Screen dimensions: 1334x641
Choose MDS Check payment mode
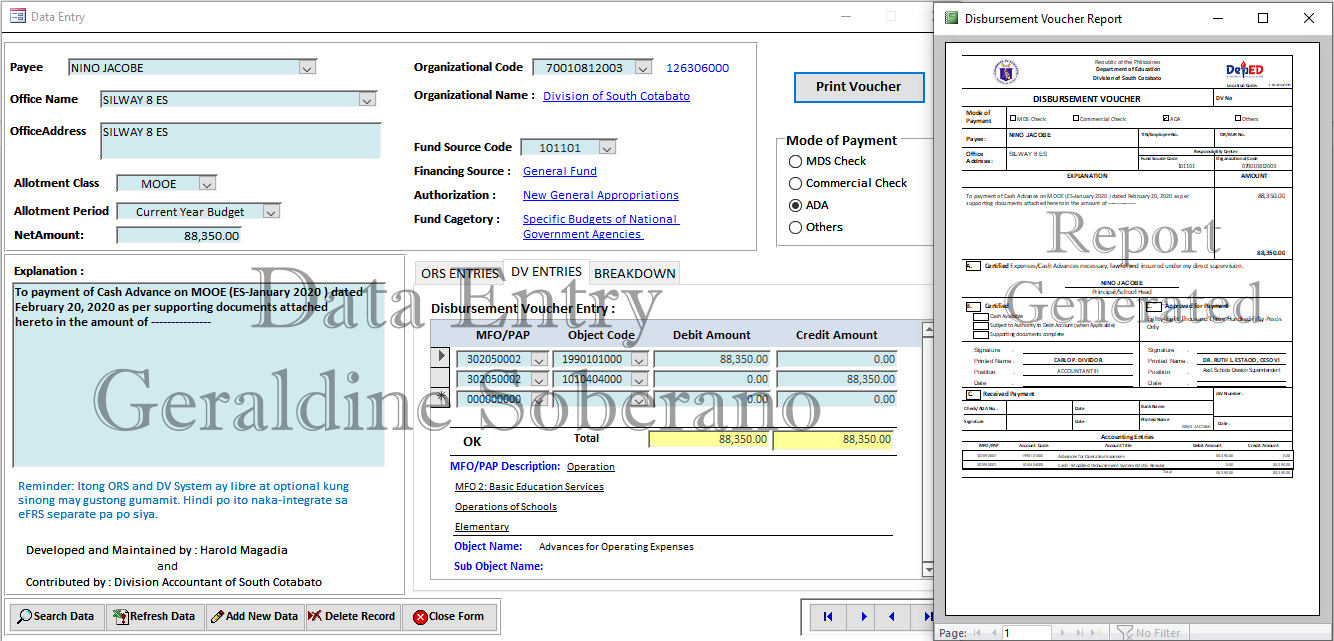tap(796, 161)
